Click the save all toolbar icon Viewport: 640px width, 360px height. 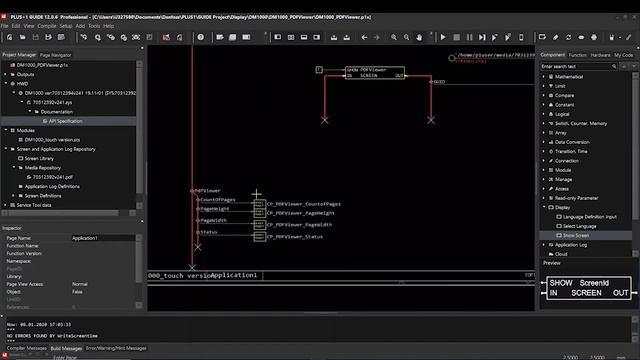click(x=48, y=37)
